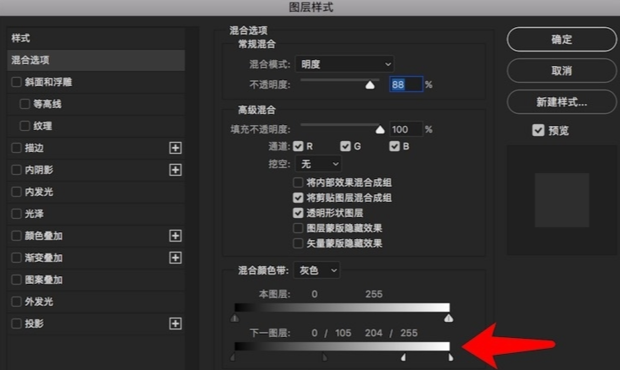The width and height of the screenshot is (620, 370).
Task: Add another 渐变叠加 effect with plus icon
Action: pos(175,258)
